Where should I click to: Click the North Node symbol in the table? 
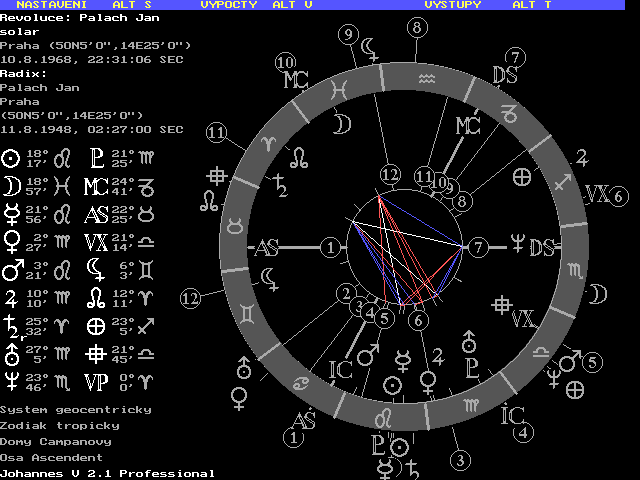click(x=96, y=296)
